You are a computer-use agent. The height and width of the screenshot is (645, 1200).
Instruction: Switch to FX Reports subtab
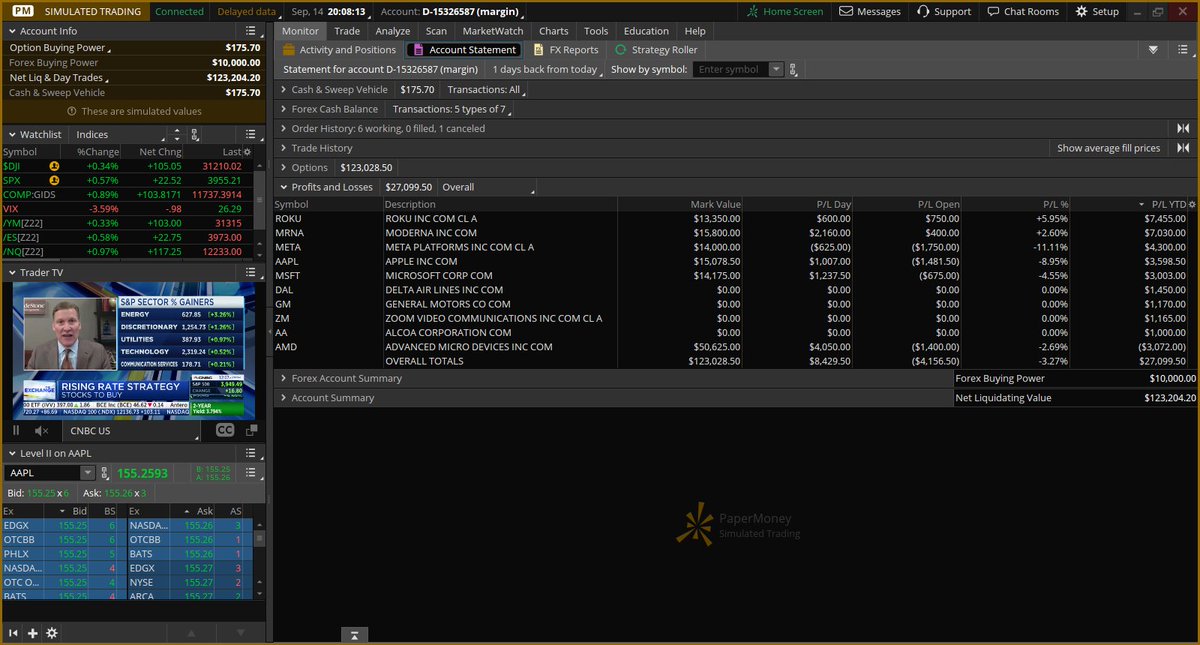[x=566, y=49]
